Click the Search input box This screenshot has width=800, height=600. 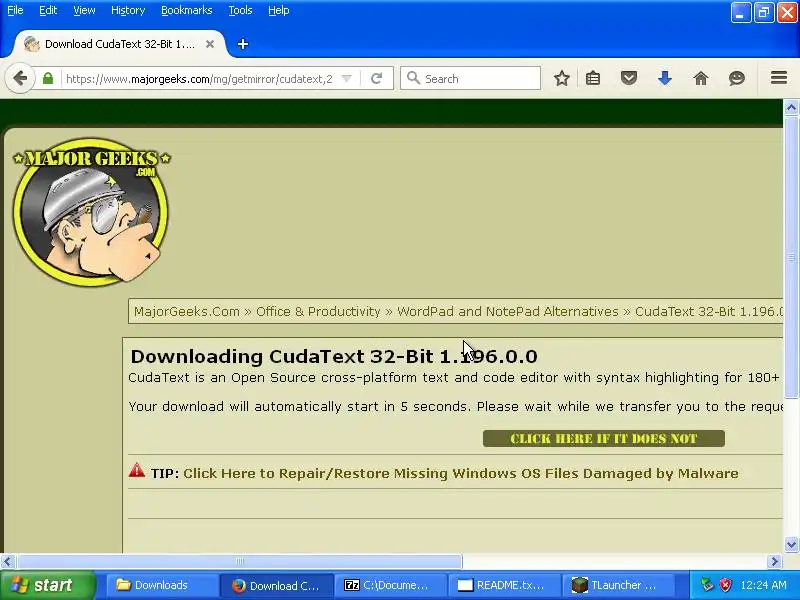[x=470, y=79]
